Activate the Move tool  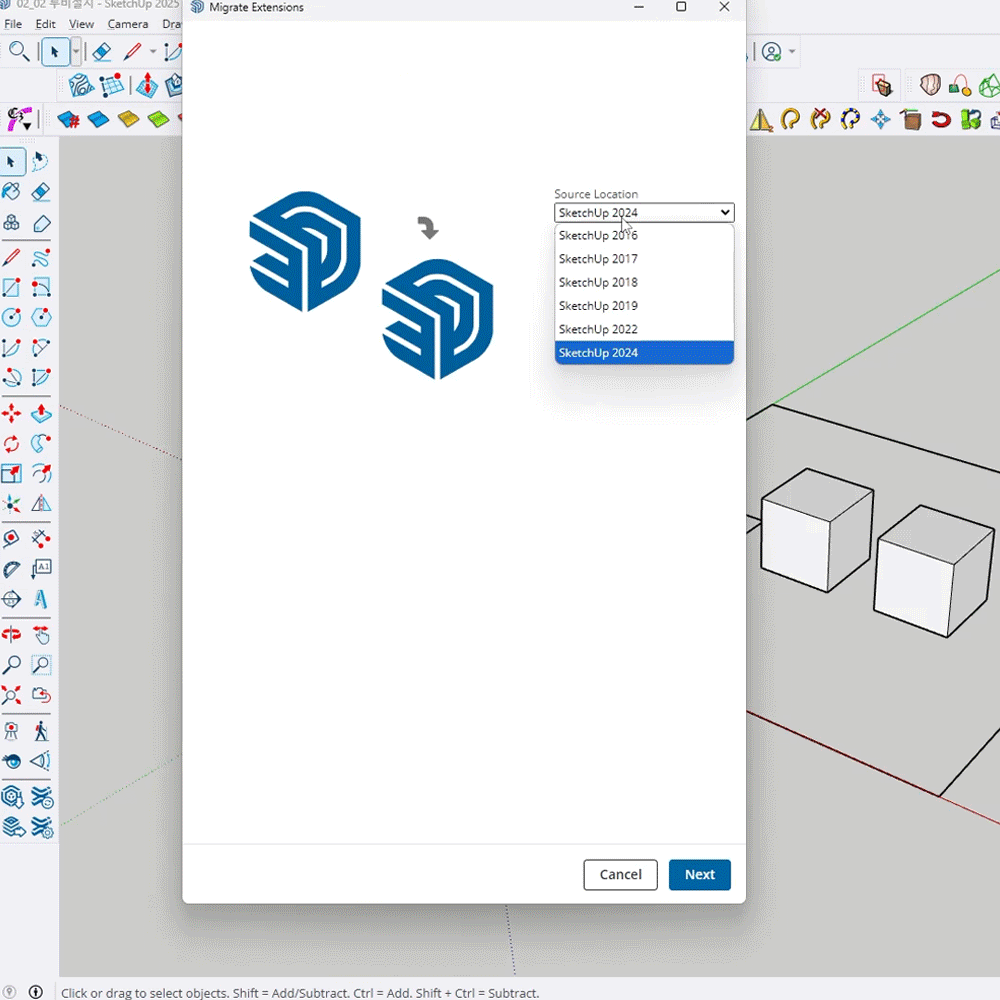coord(11,413)
